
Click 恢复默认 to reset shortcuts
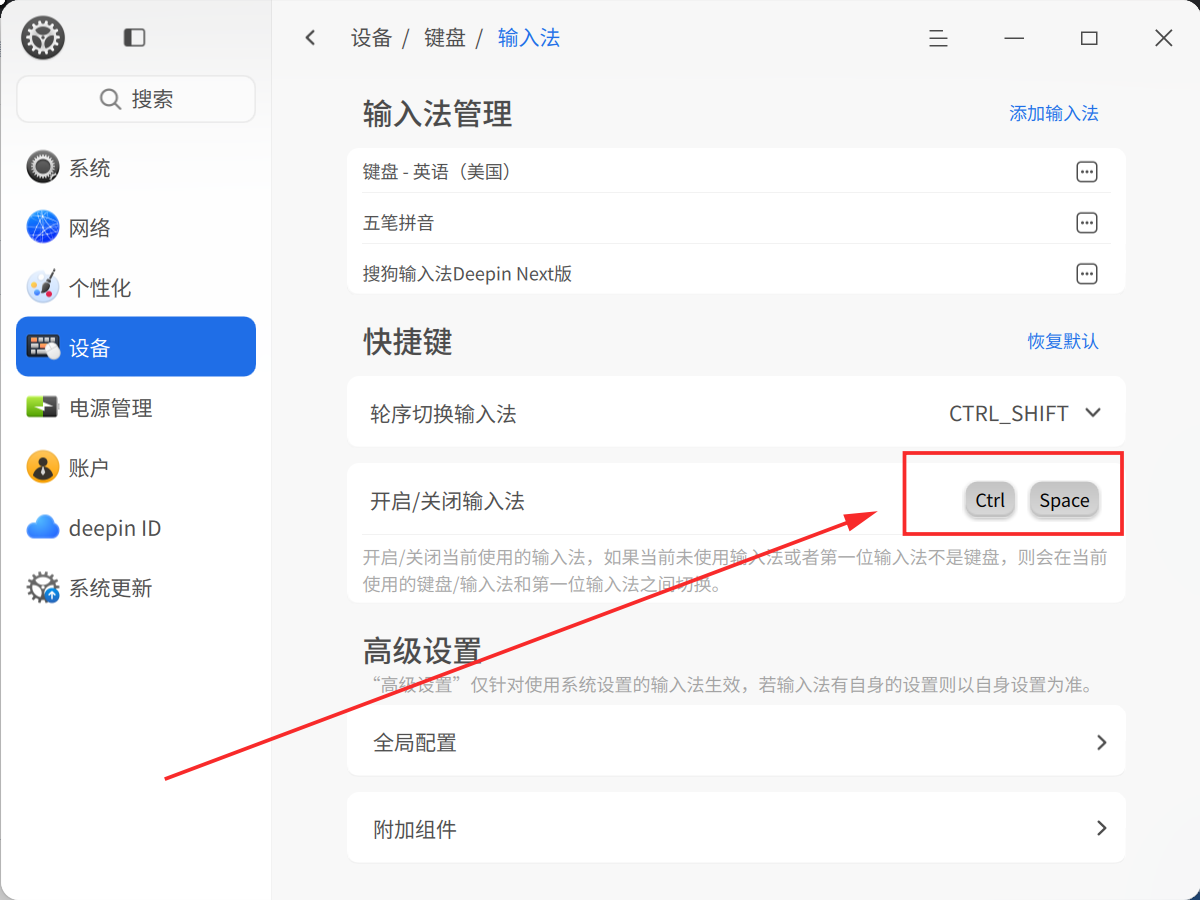[1063, 341]
